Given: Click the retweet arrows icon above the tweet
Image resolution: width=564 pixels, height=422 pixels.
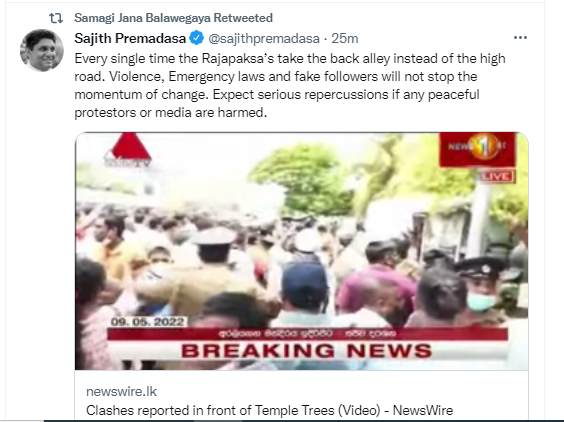Looking at the screenshot, I should [x=56, y=18].
